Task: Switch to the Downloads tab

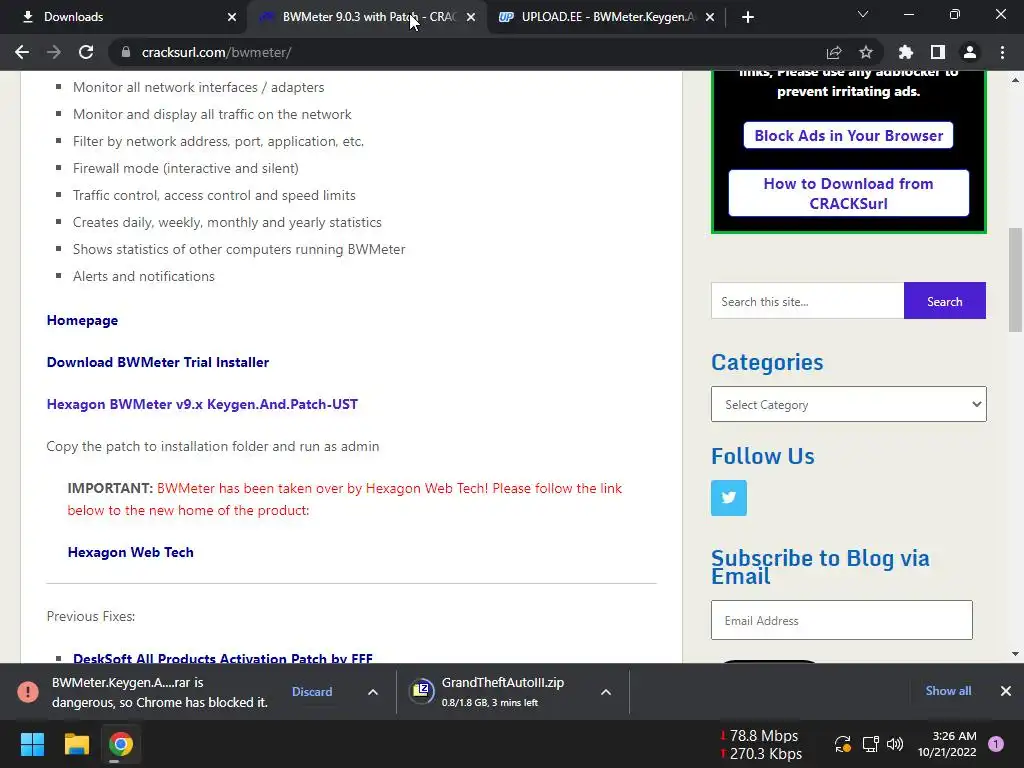Action: point(123,17)
